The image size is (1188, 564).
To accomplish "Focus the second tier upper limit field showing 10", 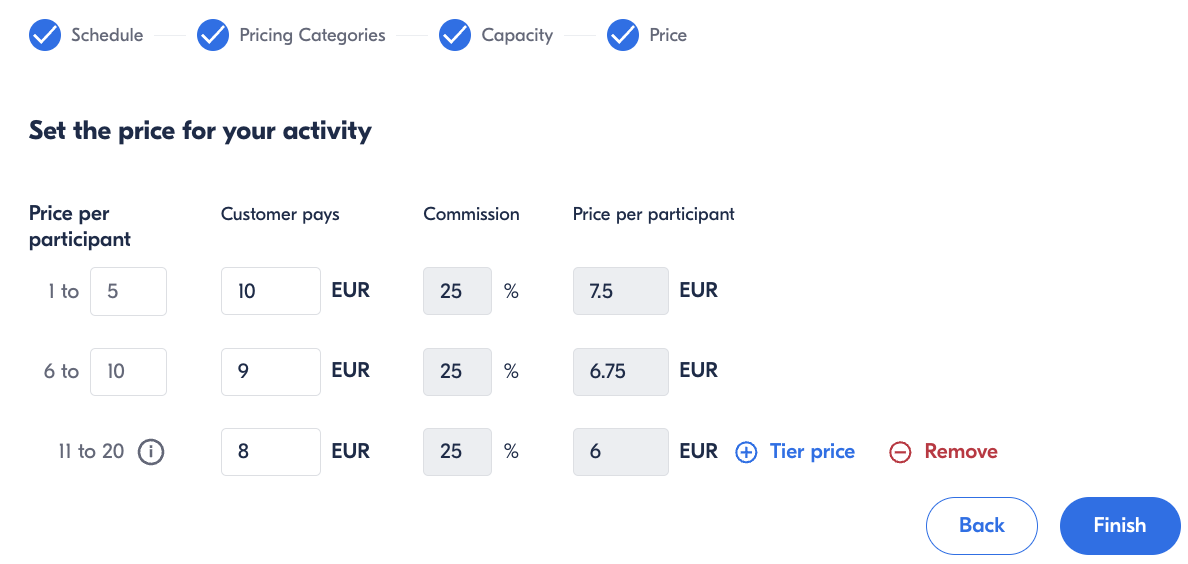I will tap(128, 371).
